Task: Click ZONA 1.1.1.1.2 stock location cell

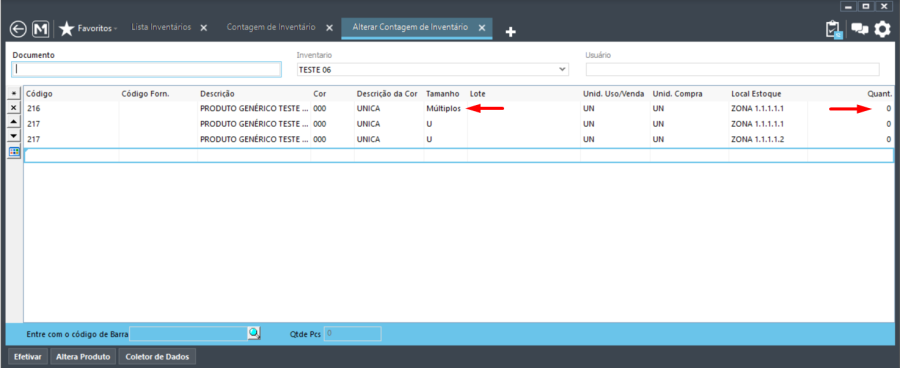Action: (x=757, y=139)
